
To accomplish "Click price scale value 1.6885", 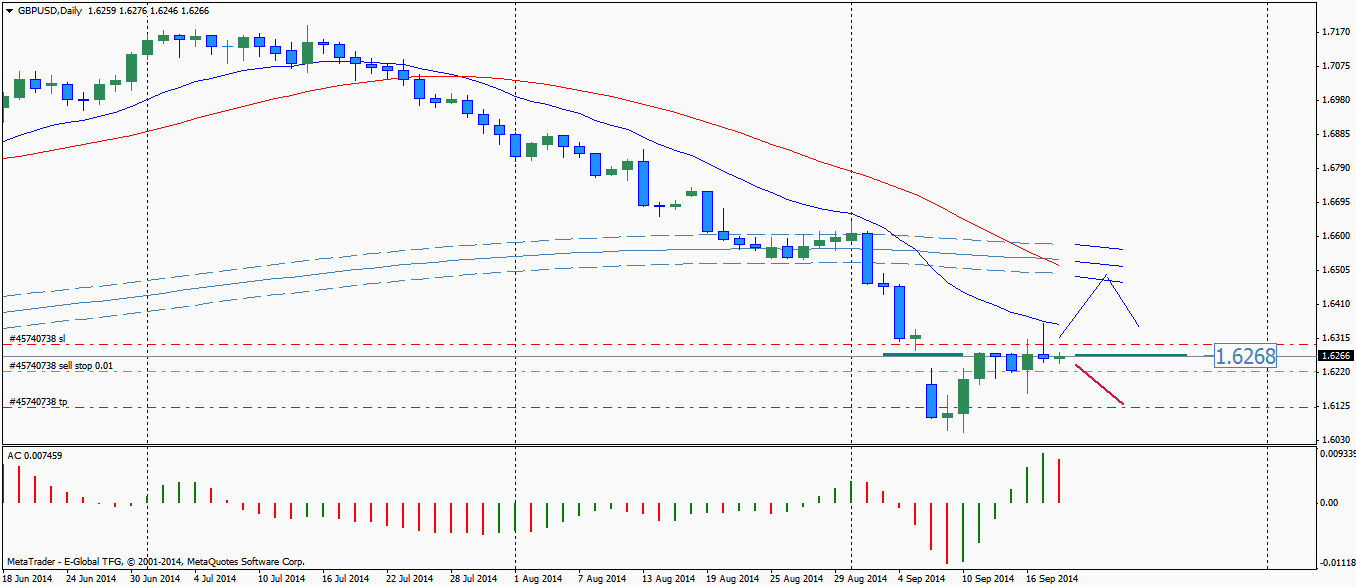I will pos(1336,134).
